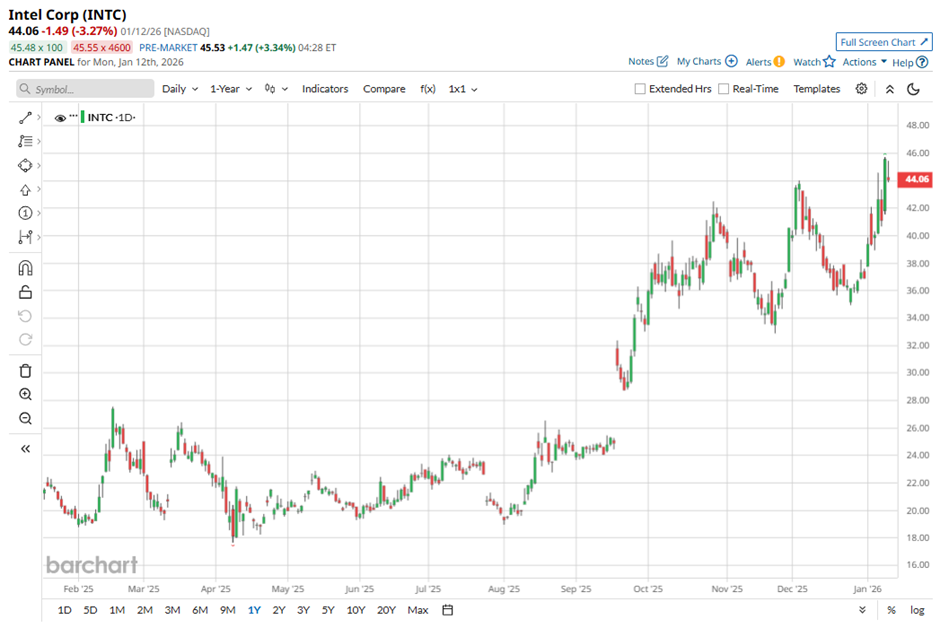
Task: Choose the shapes drawing tool
Action: pyautogui.click(x=25, y=165)
